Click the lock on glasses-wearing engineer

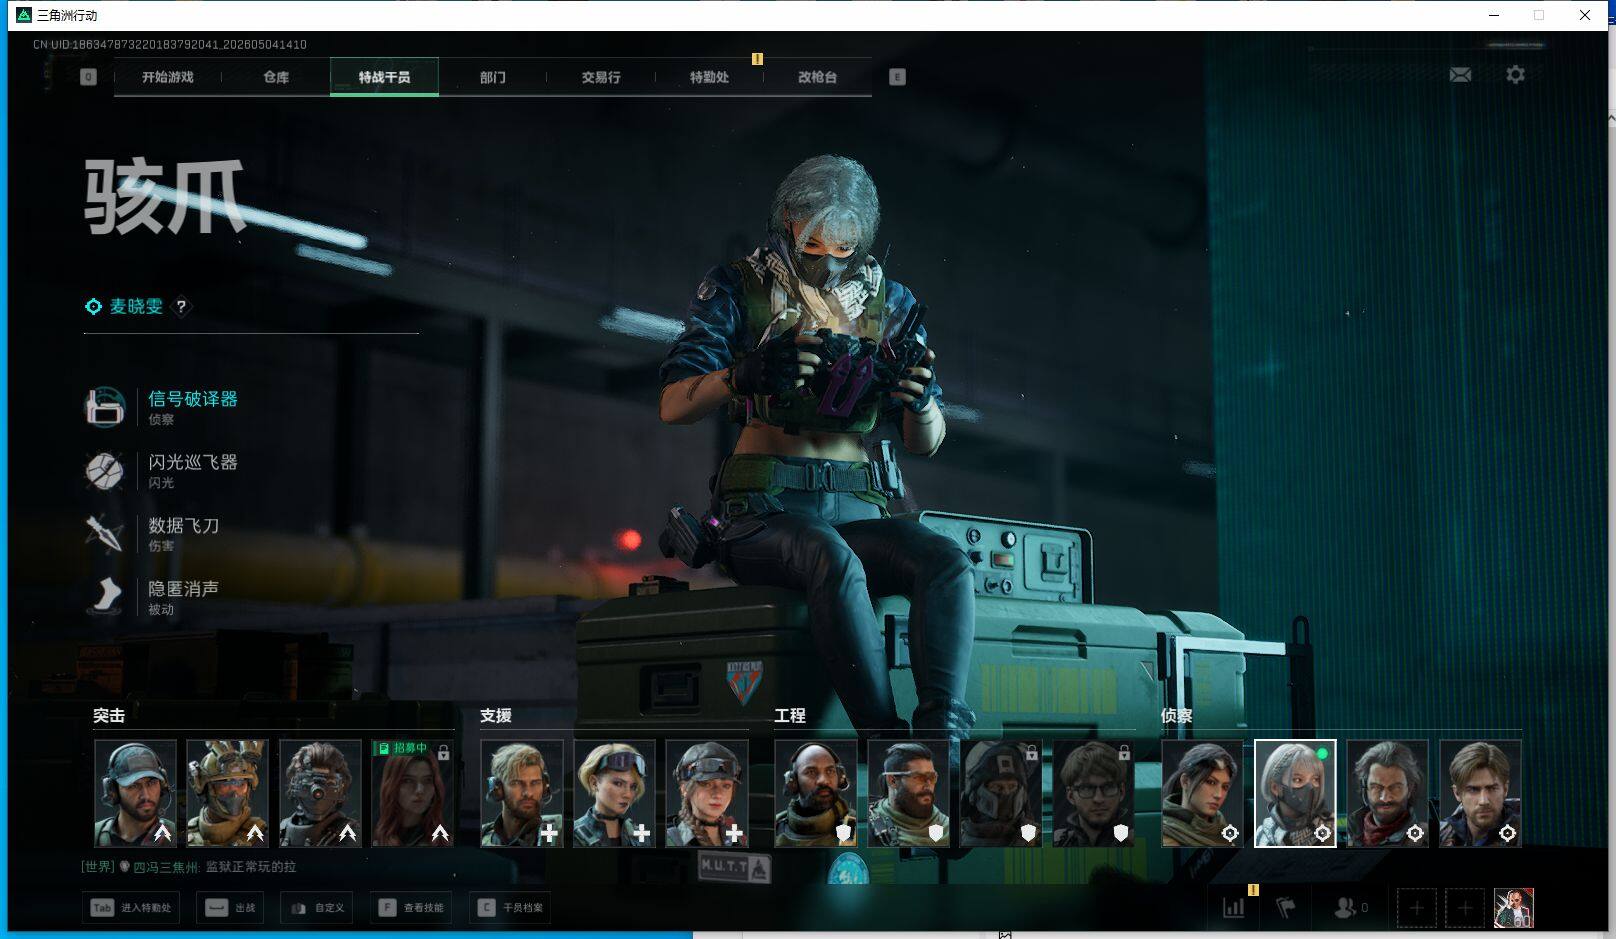(x=1124, y=752)
